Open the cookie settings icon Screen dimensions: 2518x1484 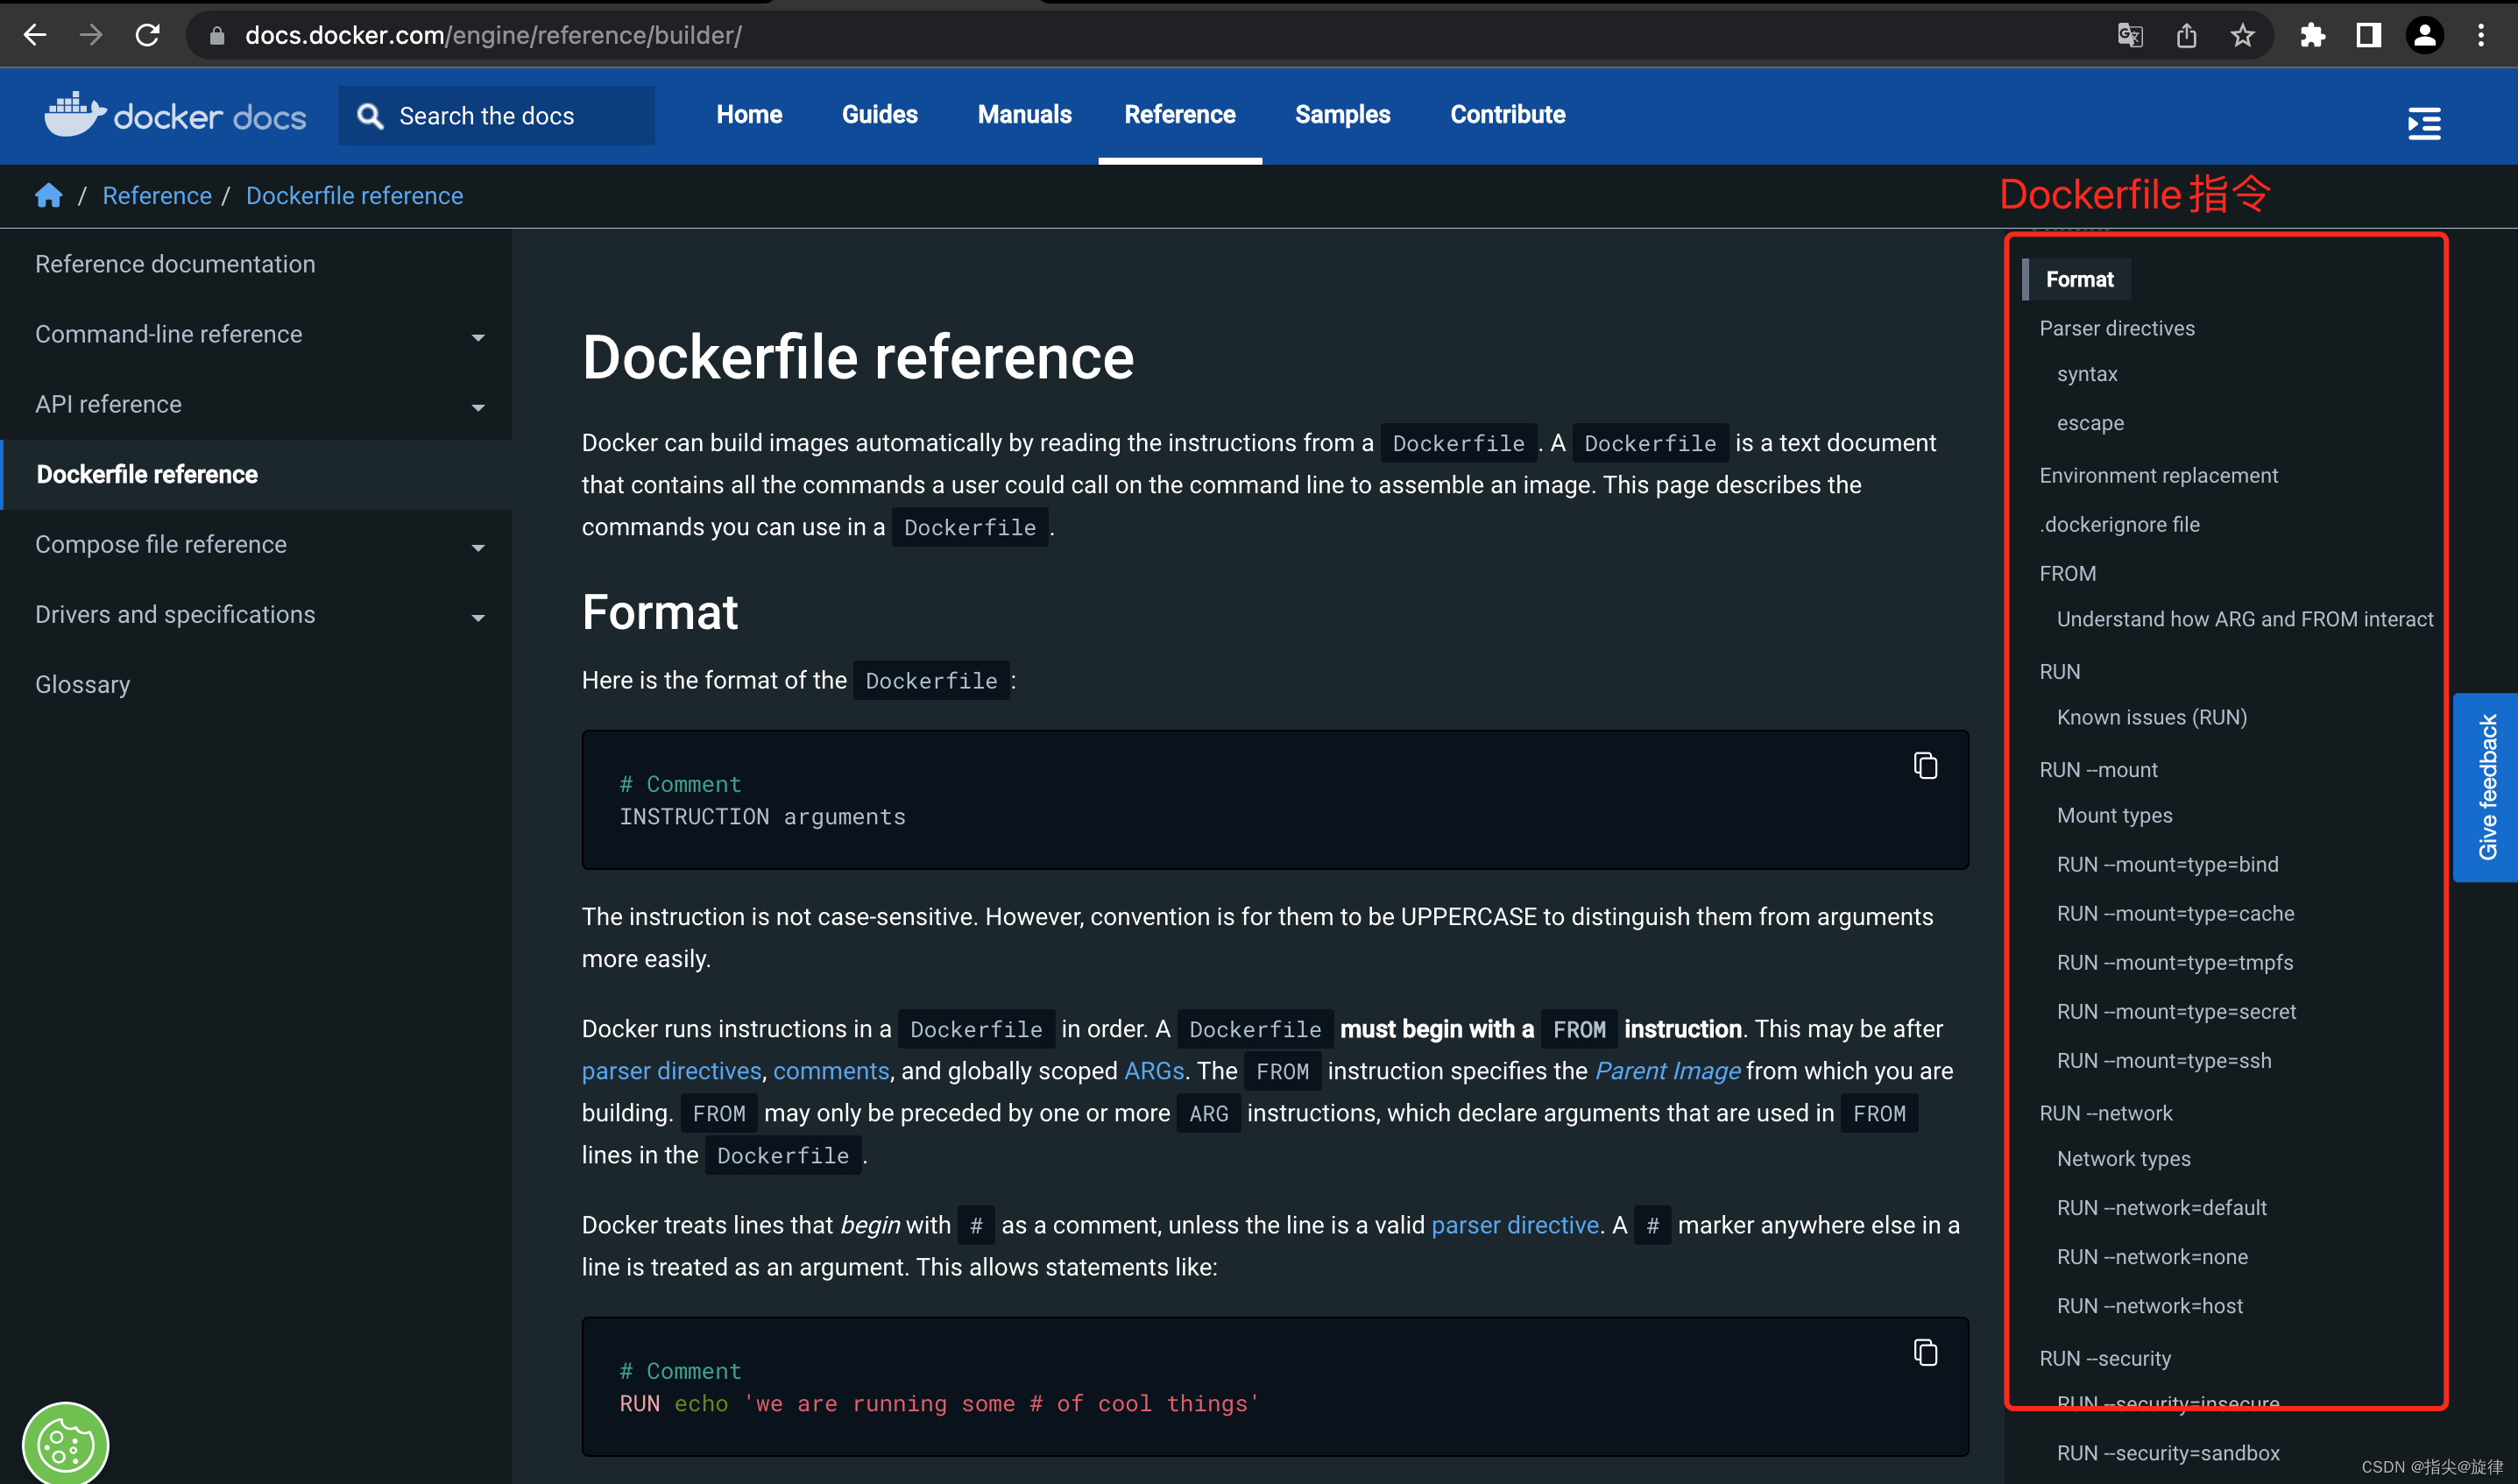(65, 1443)
